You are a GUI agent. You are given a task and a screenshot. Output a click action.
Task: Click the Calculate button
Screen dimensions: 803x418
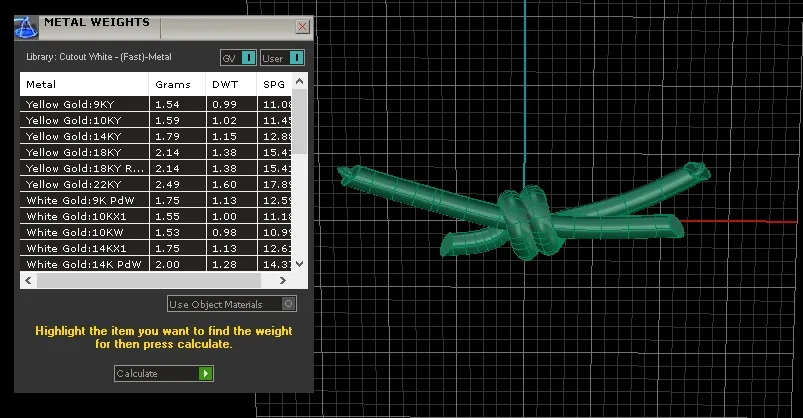(x=163, y=373)
